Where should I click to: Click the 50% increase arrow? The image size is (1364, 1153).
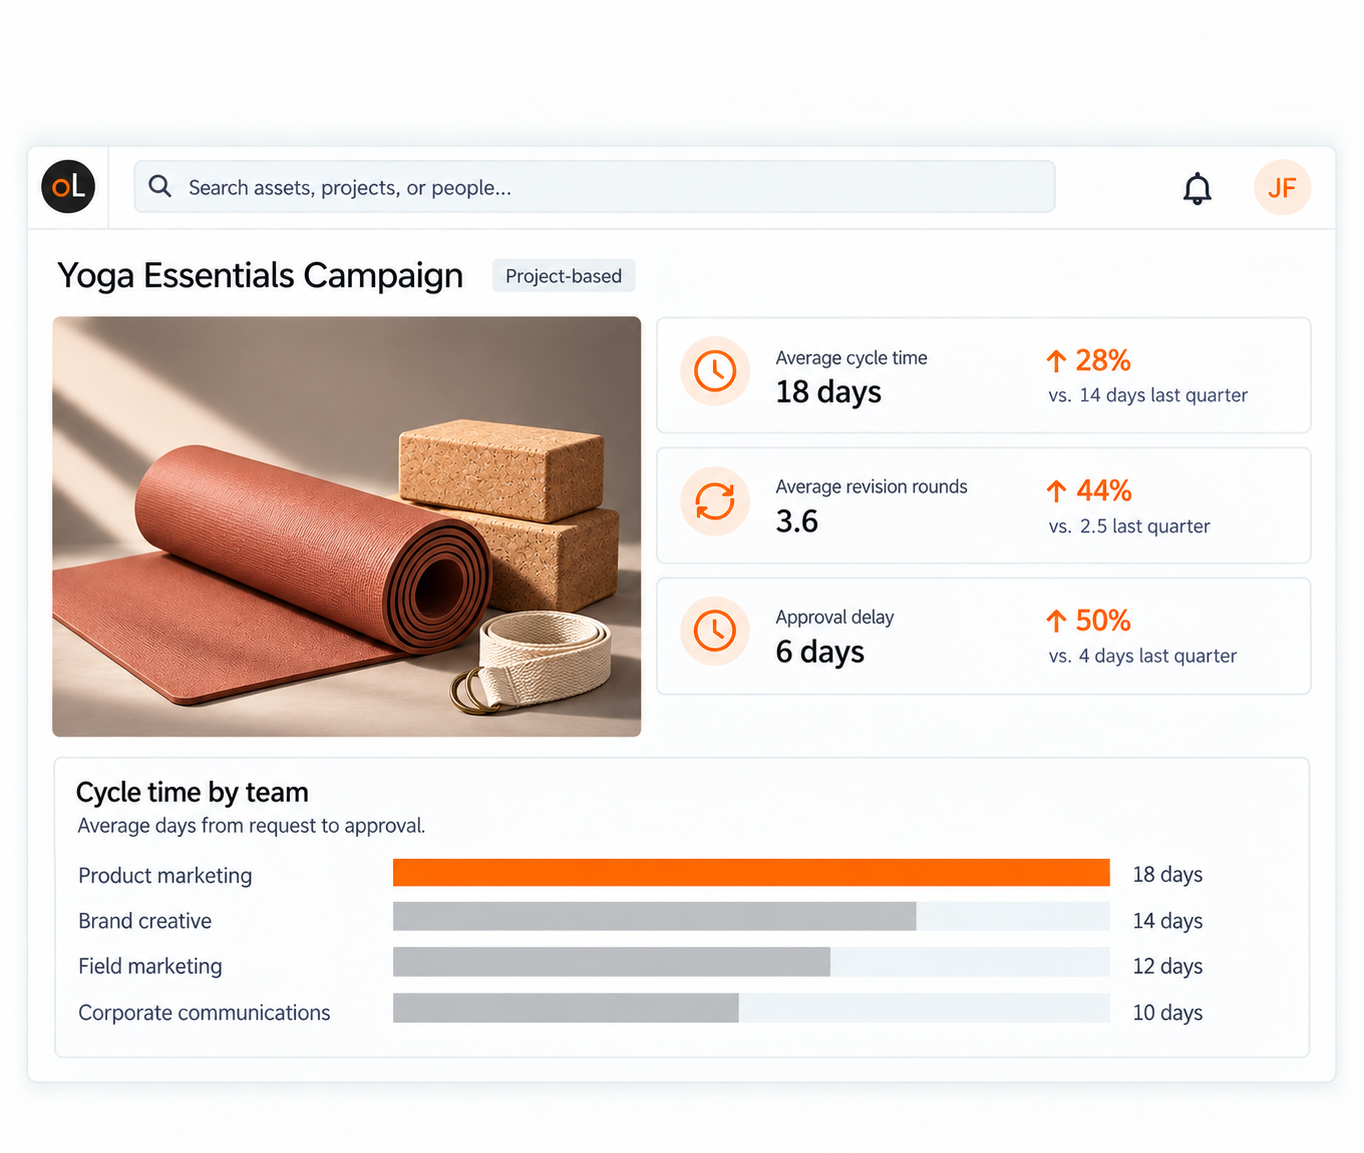tap(1056, 621)
